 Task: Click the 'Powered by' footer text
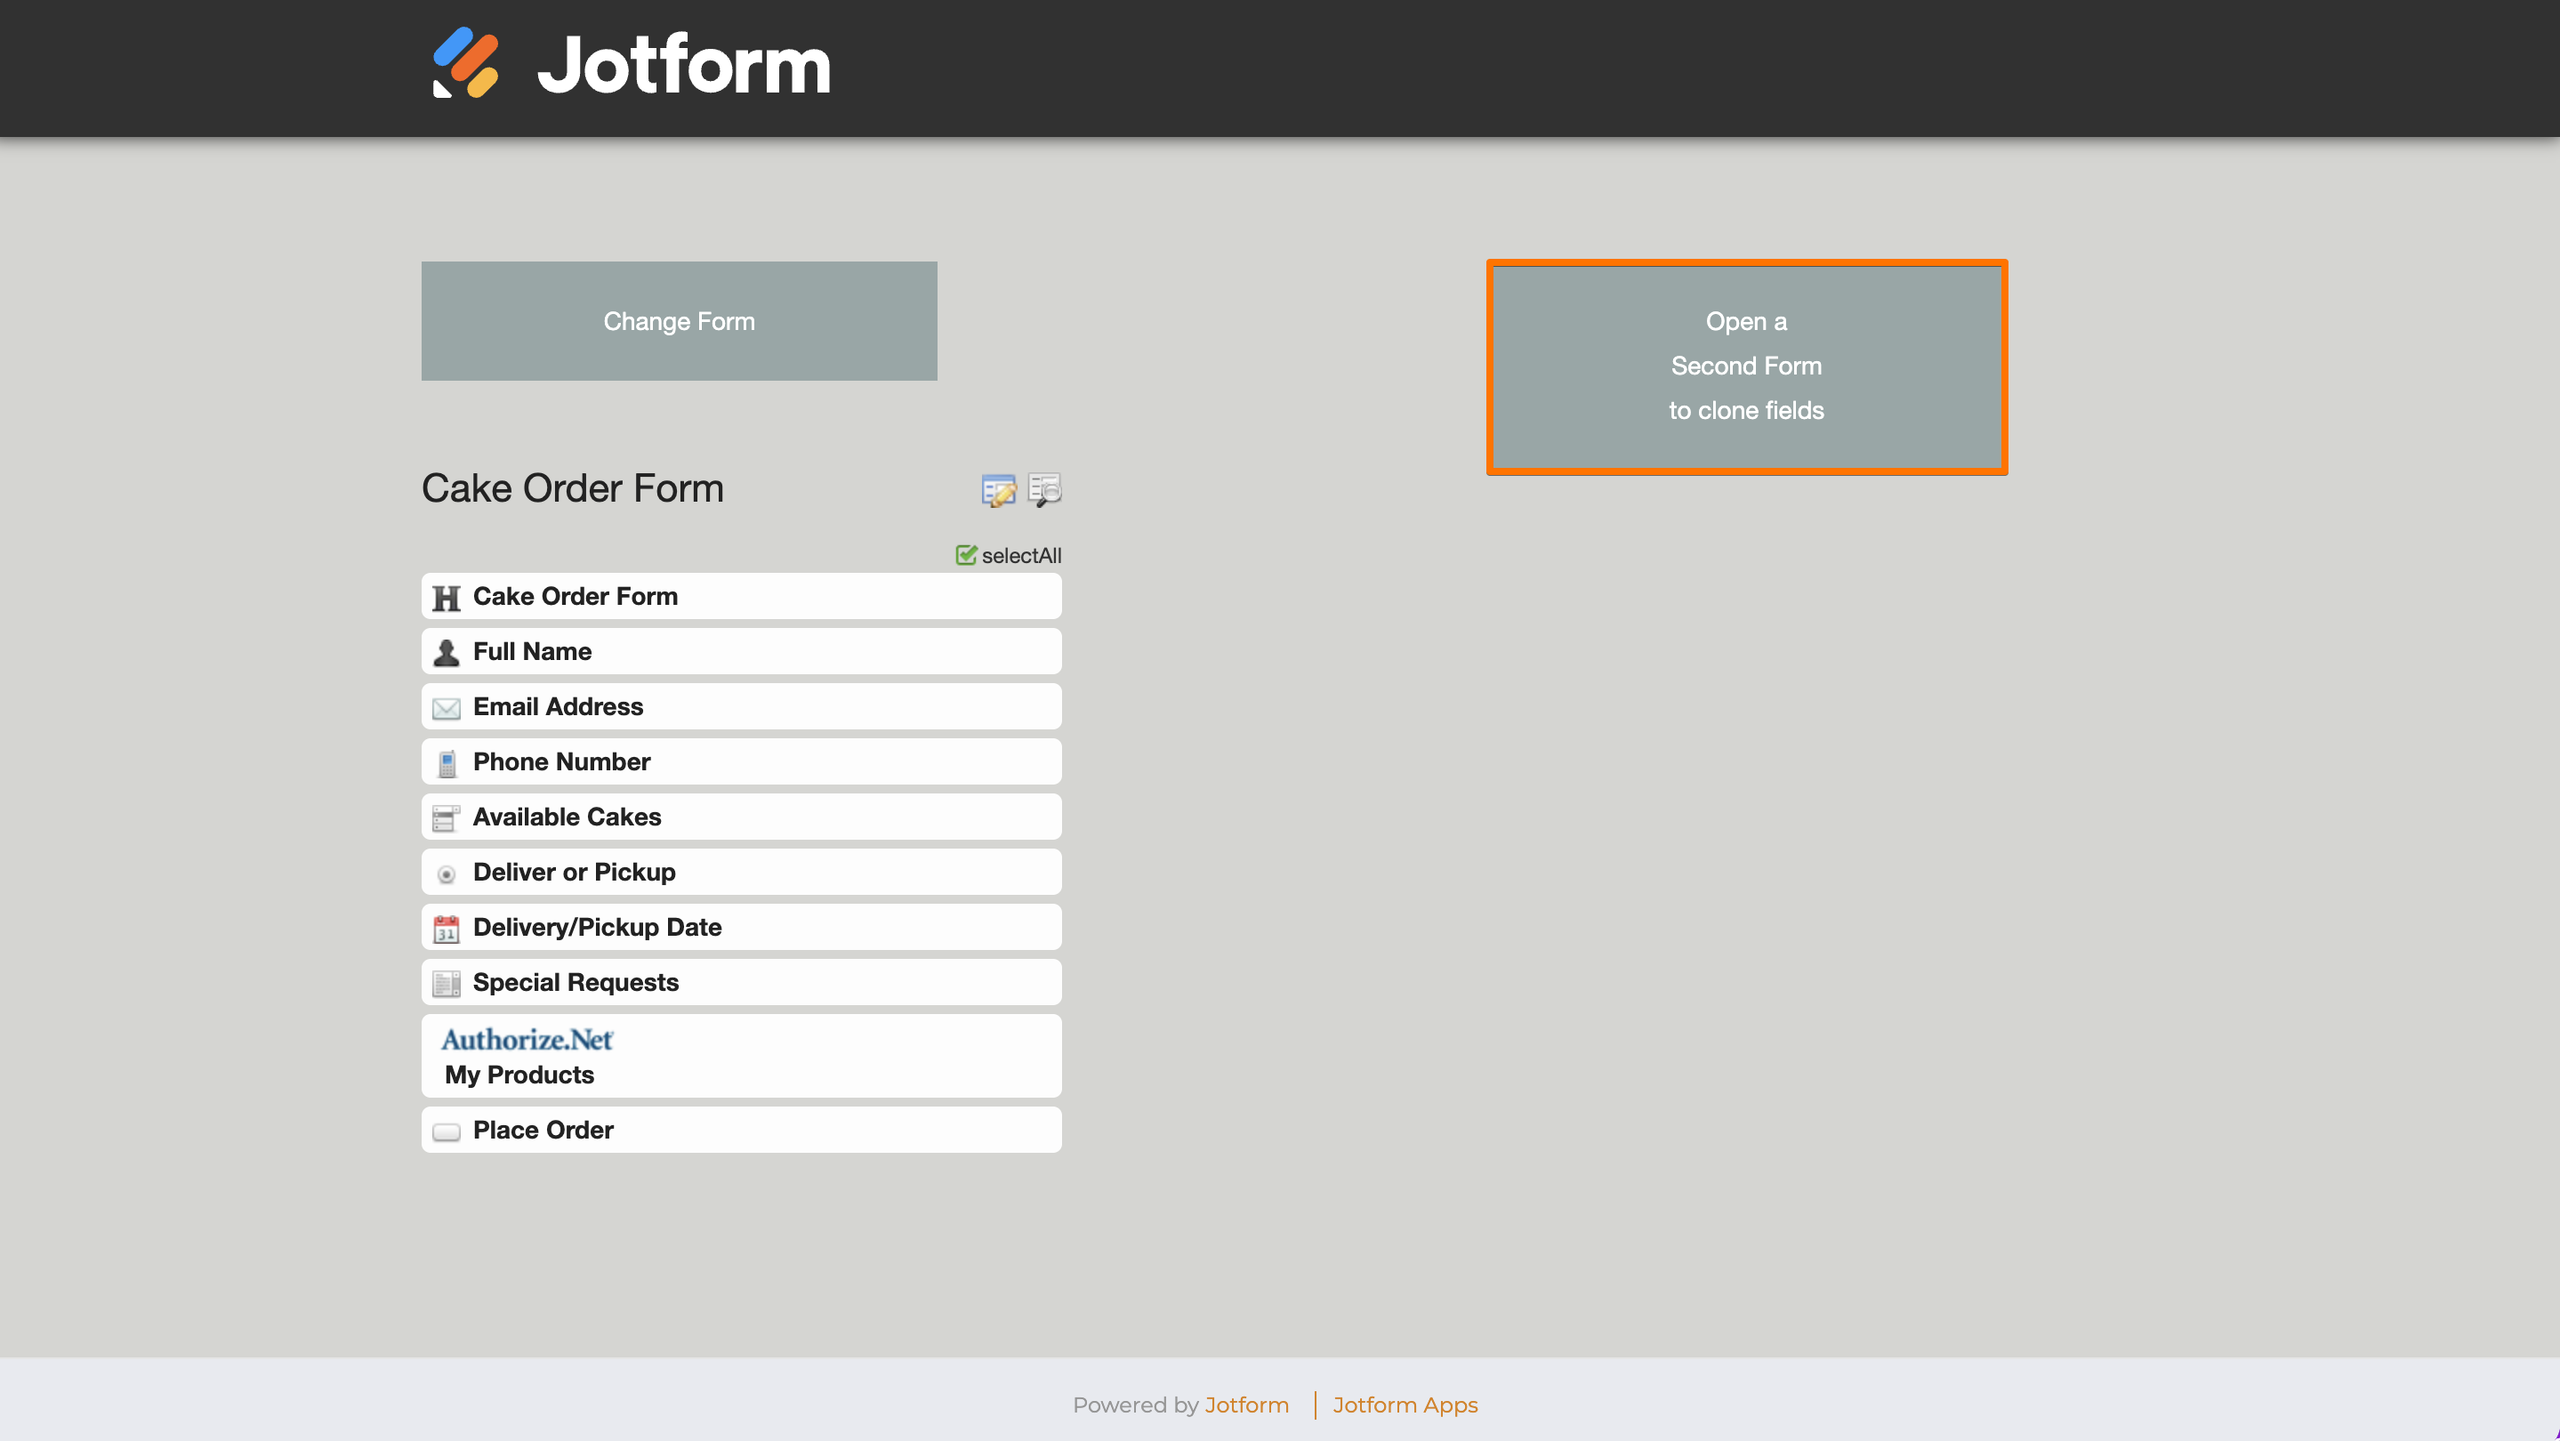pyautogui.click(x=1135, y=1405)
